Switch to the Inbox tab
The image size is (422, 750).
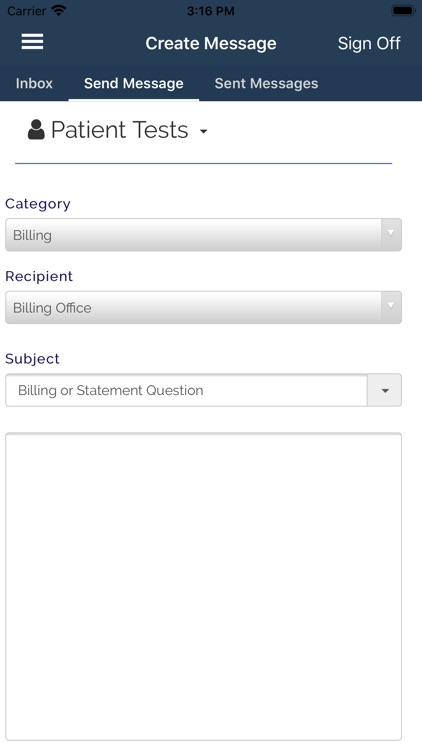point(34,83)
